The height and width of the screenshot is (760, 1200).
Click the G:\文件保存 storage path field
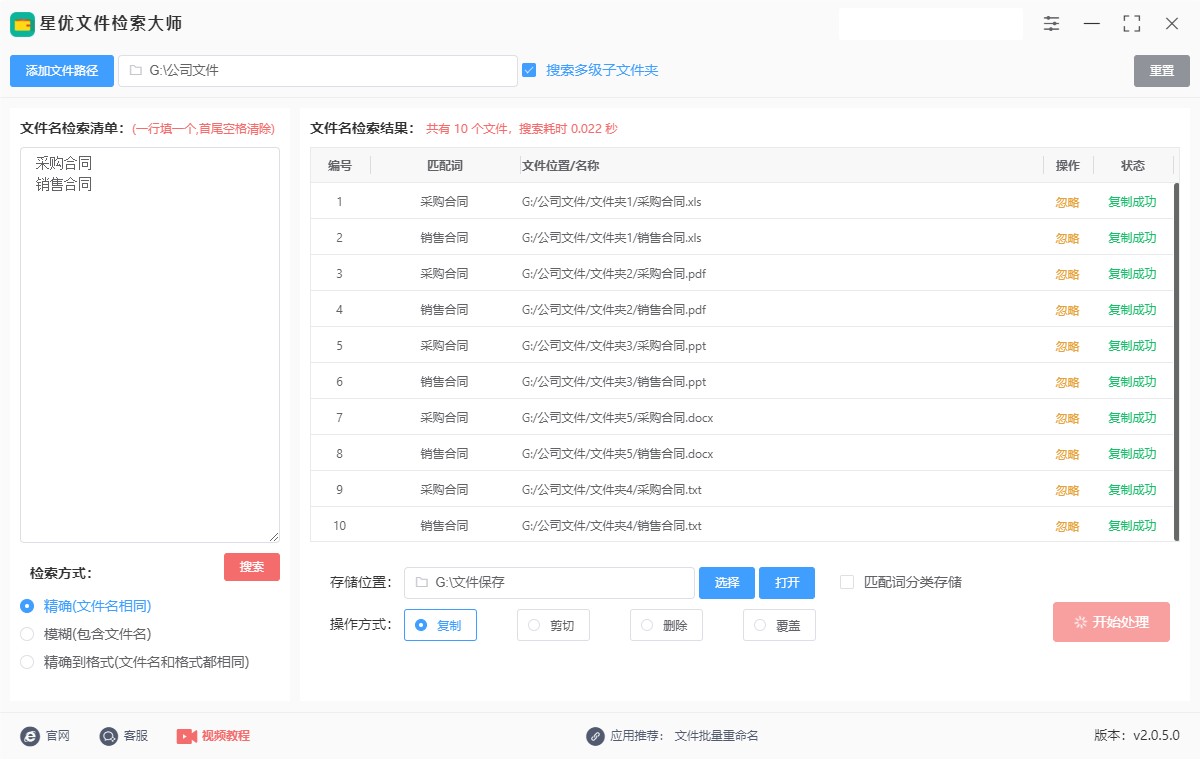pyautogui.click(x=549, y=583)
